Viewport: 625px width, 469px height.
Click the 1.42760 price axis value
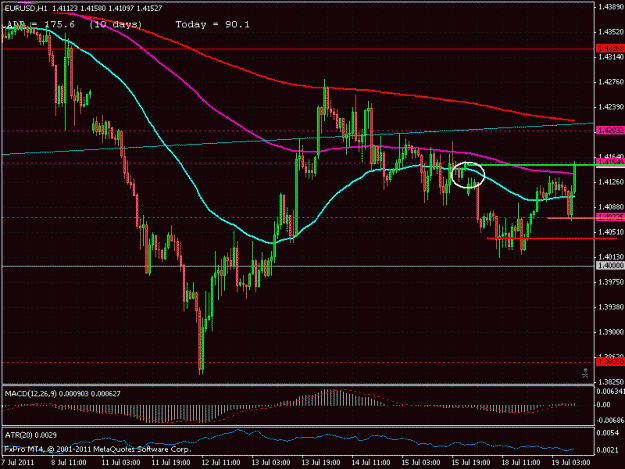pos(611,82)
